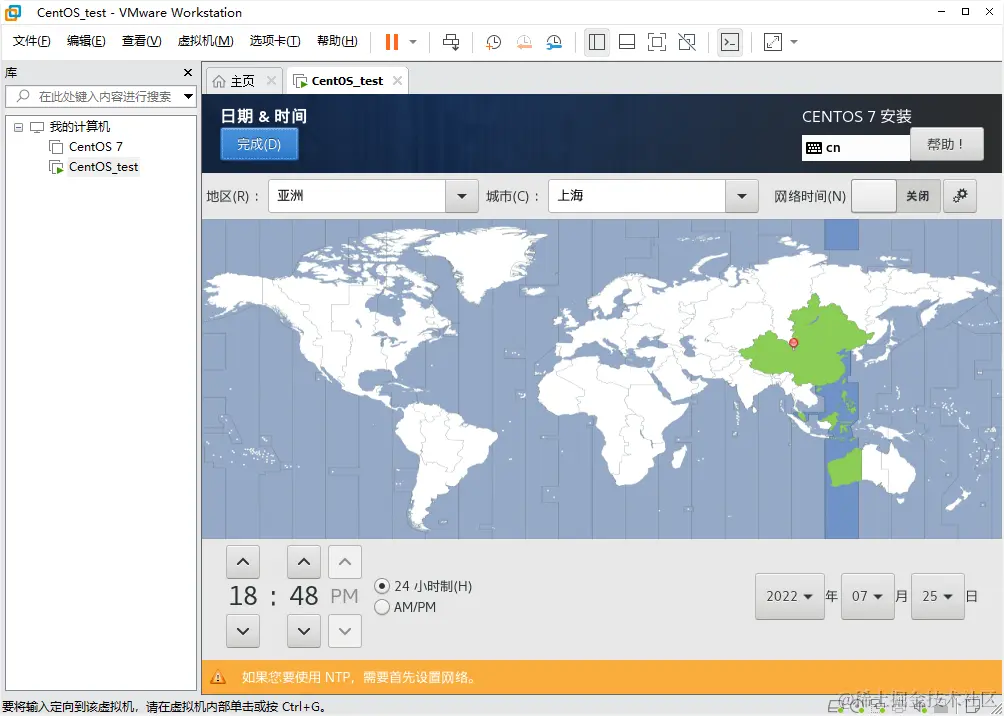
Task: Open the power options arrow beside pause
Action: [x=413, y=42]
